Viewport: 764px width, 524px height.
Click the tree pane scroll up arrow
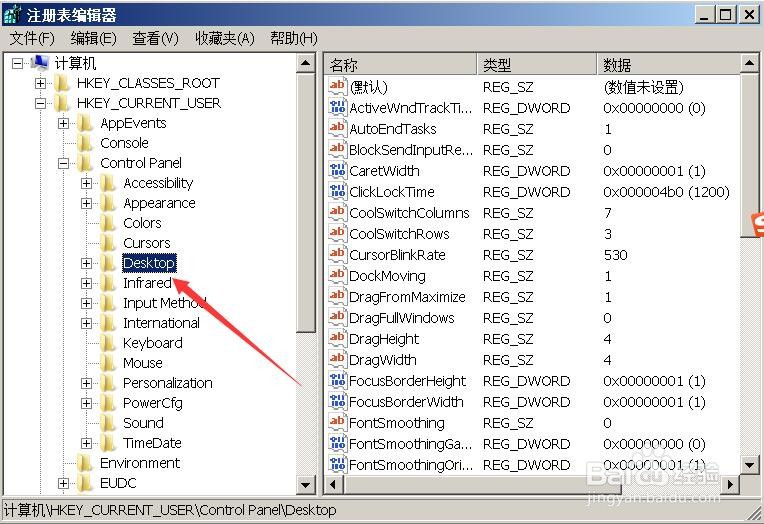(x=306, y=63)
